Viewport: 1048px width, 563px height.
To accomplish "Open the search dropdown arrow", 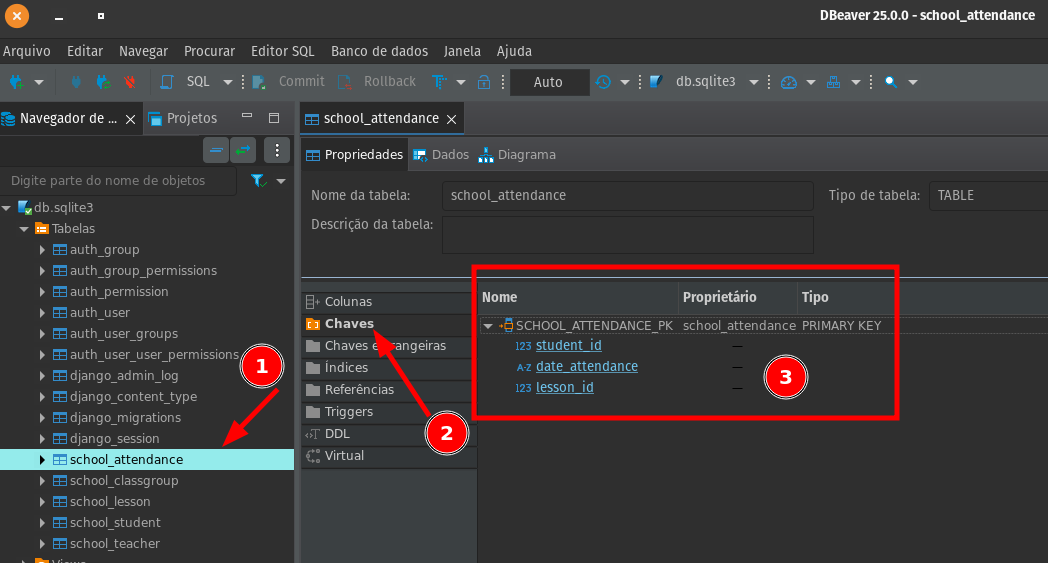I will (x=913, y=82).
